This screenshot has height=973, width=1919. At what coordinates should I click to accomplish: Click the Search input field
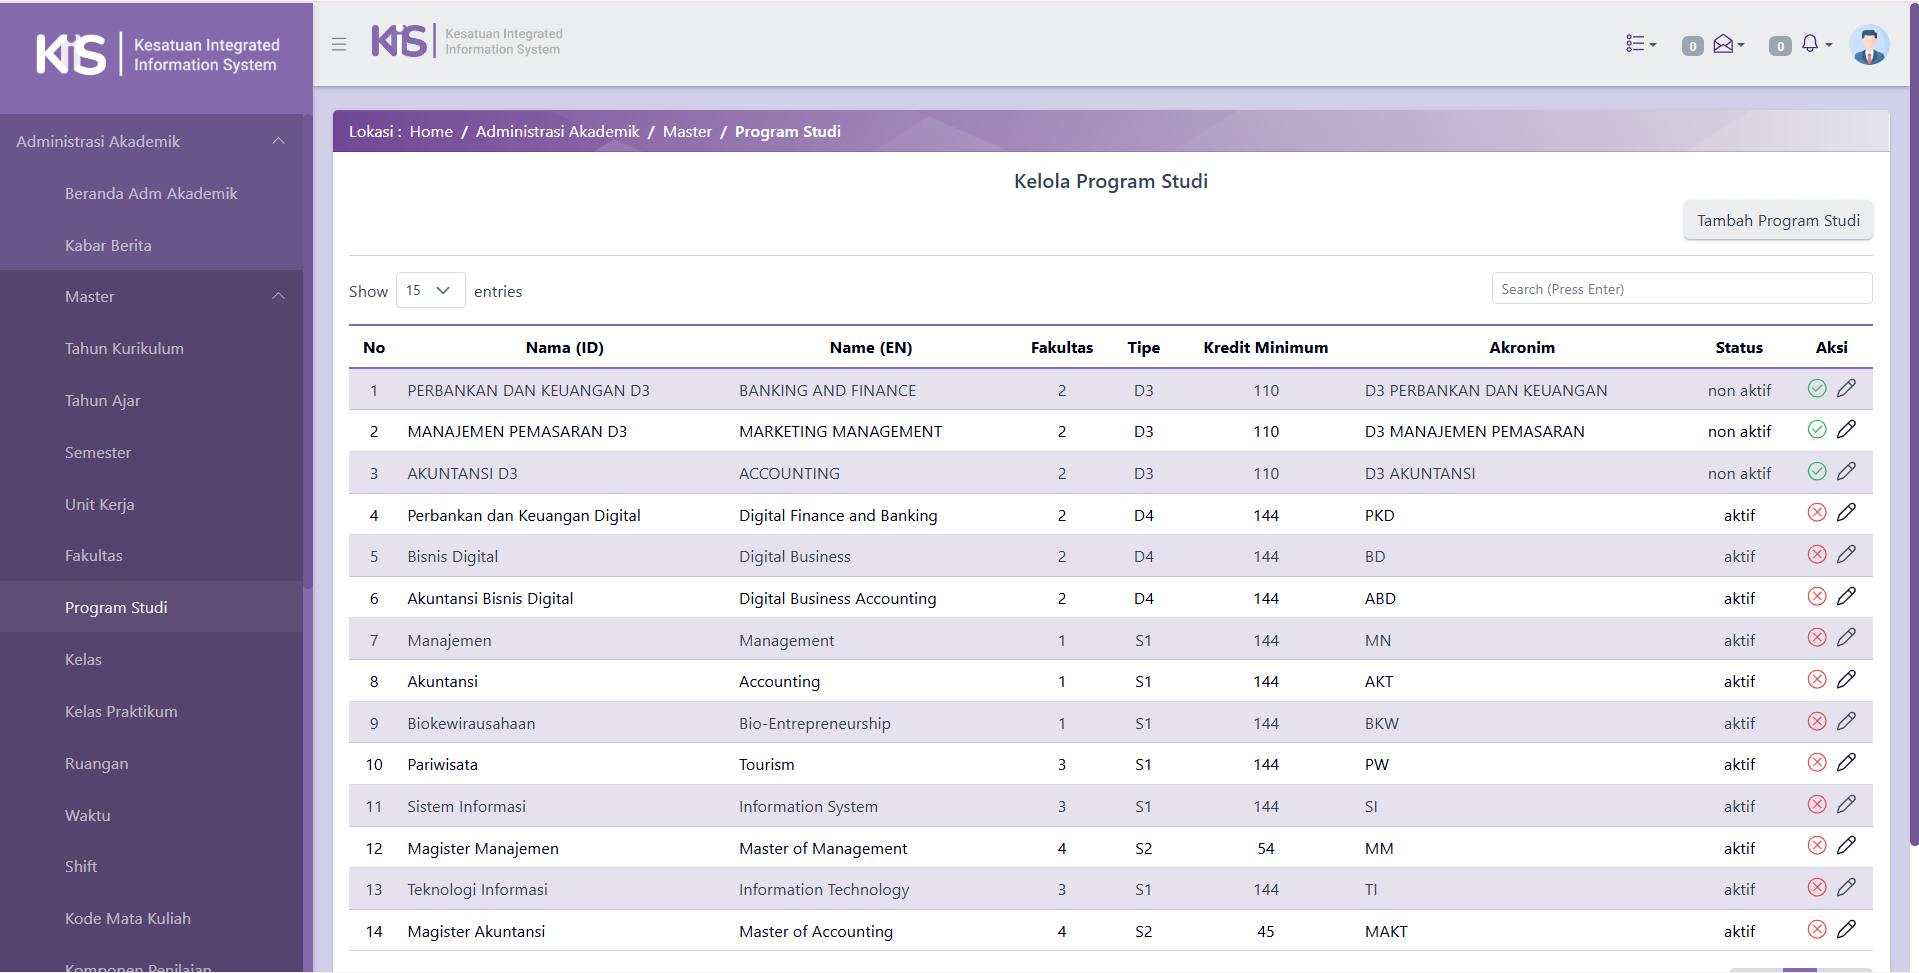1681,289
